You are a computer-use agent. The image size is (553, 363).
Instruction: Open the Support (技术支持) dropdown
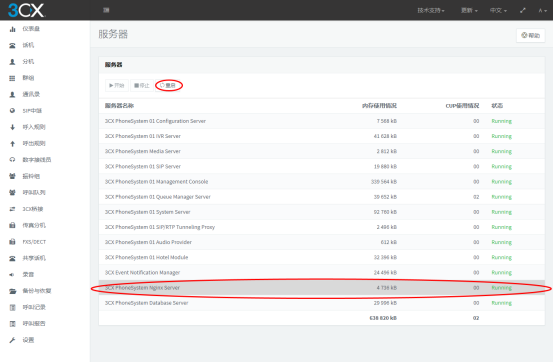[431, 11]
